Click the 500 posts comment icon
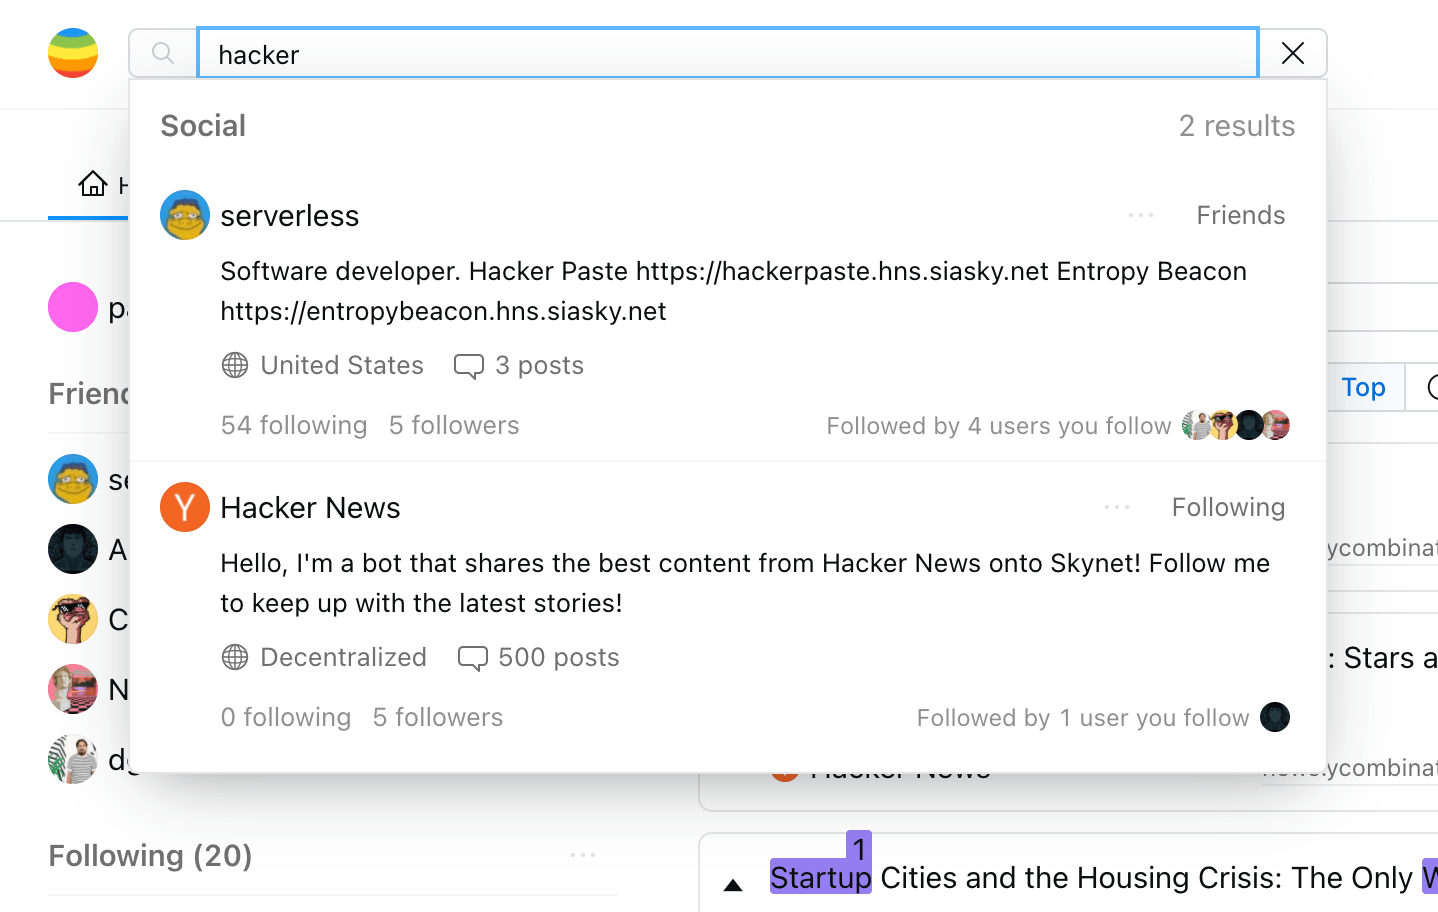This screenshot has height=912, width=1438. (x=472, y=658)
